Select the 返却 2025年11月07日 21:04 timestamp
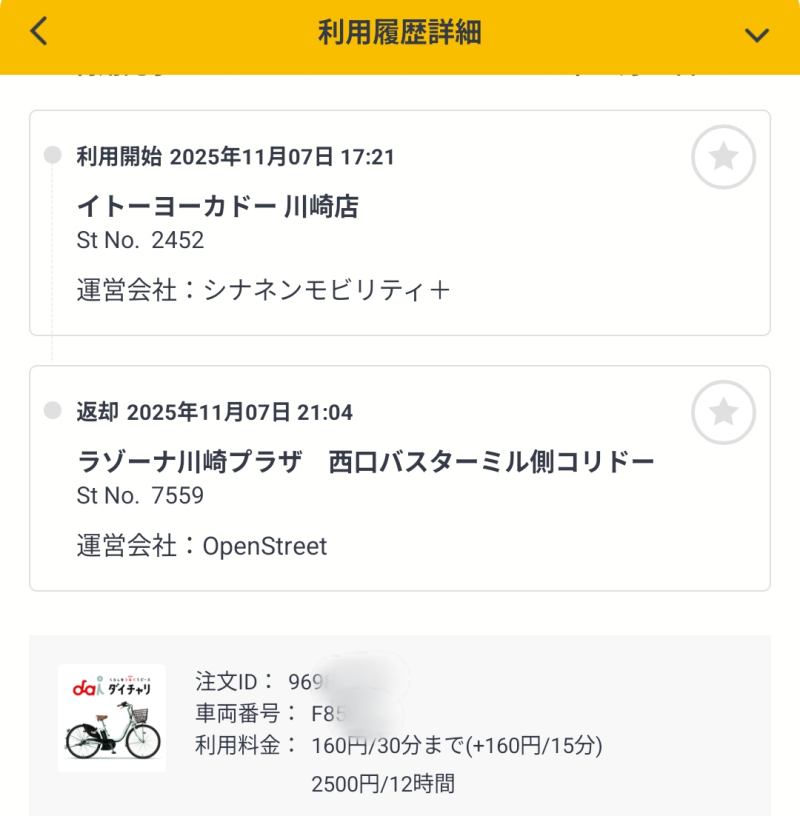Viewport: 800px width, 816px height. (x=214, y=412)
